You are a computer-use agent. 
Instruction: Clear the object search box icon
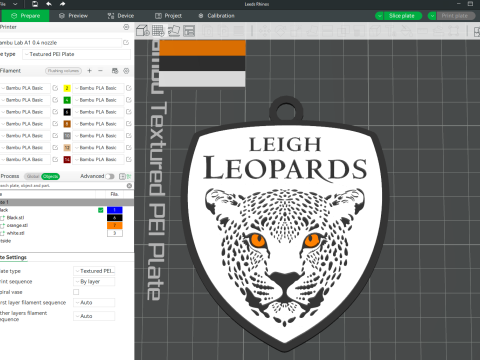point(129,185)
